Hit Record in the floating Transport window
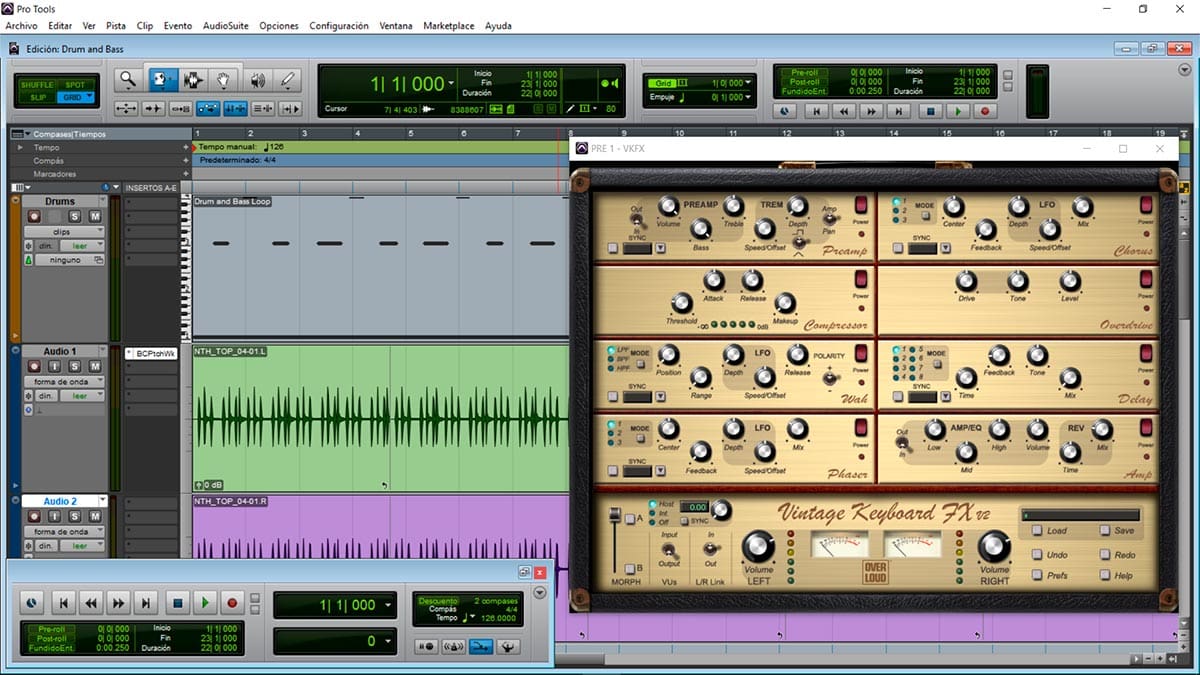The height and width of the screenshot is (675, 1200). point(232,603)
